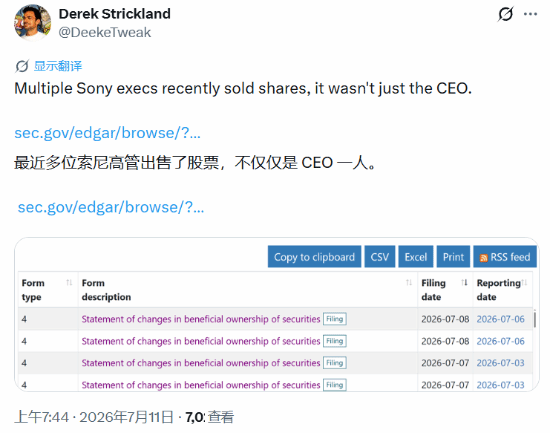Open the first sec.gov/edgar/browse link

point(107,133)
